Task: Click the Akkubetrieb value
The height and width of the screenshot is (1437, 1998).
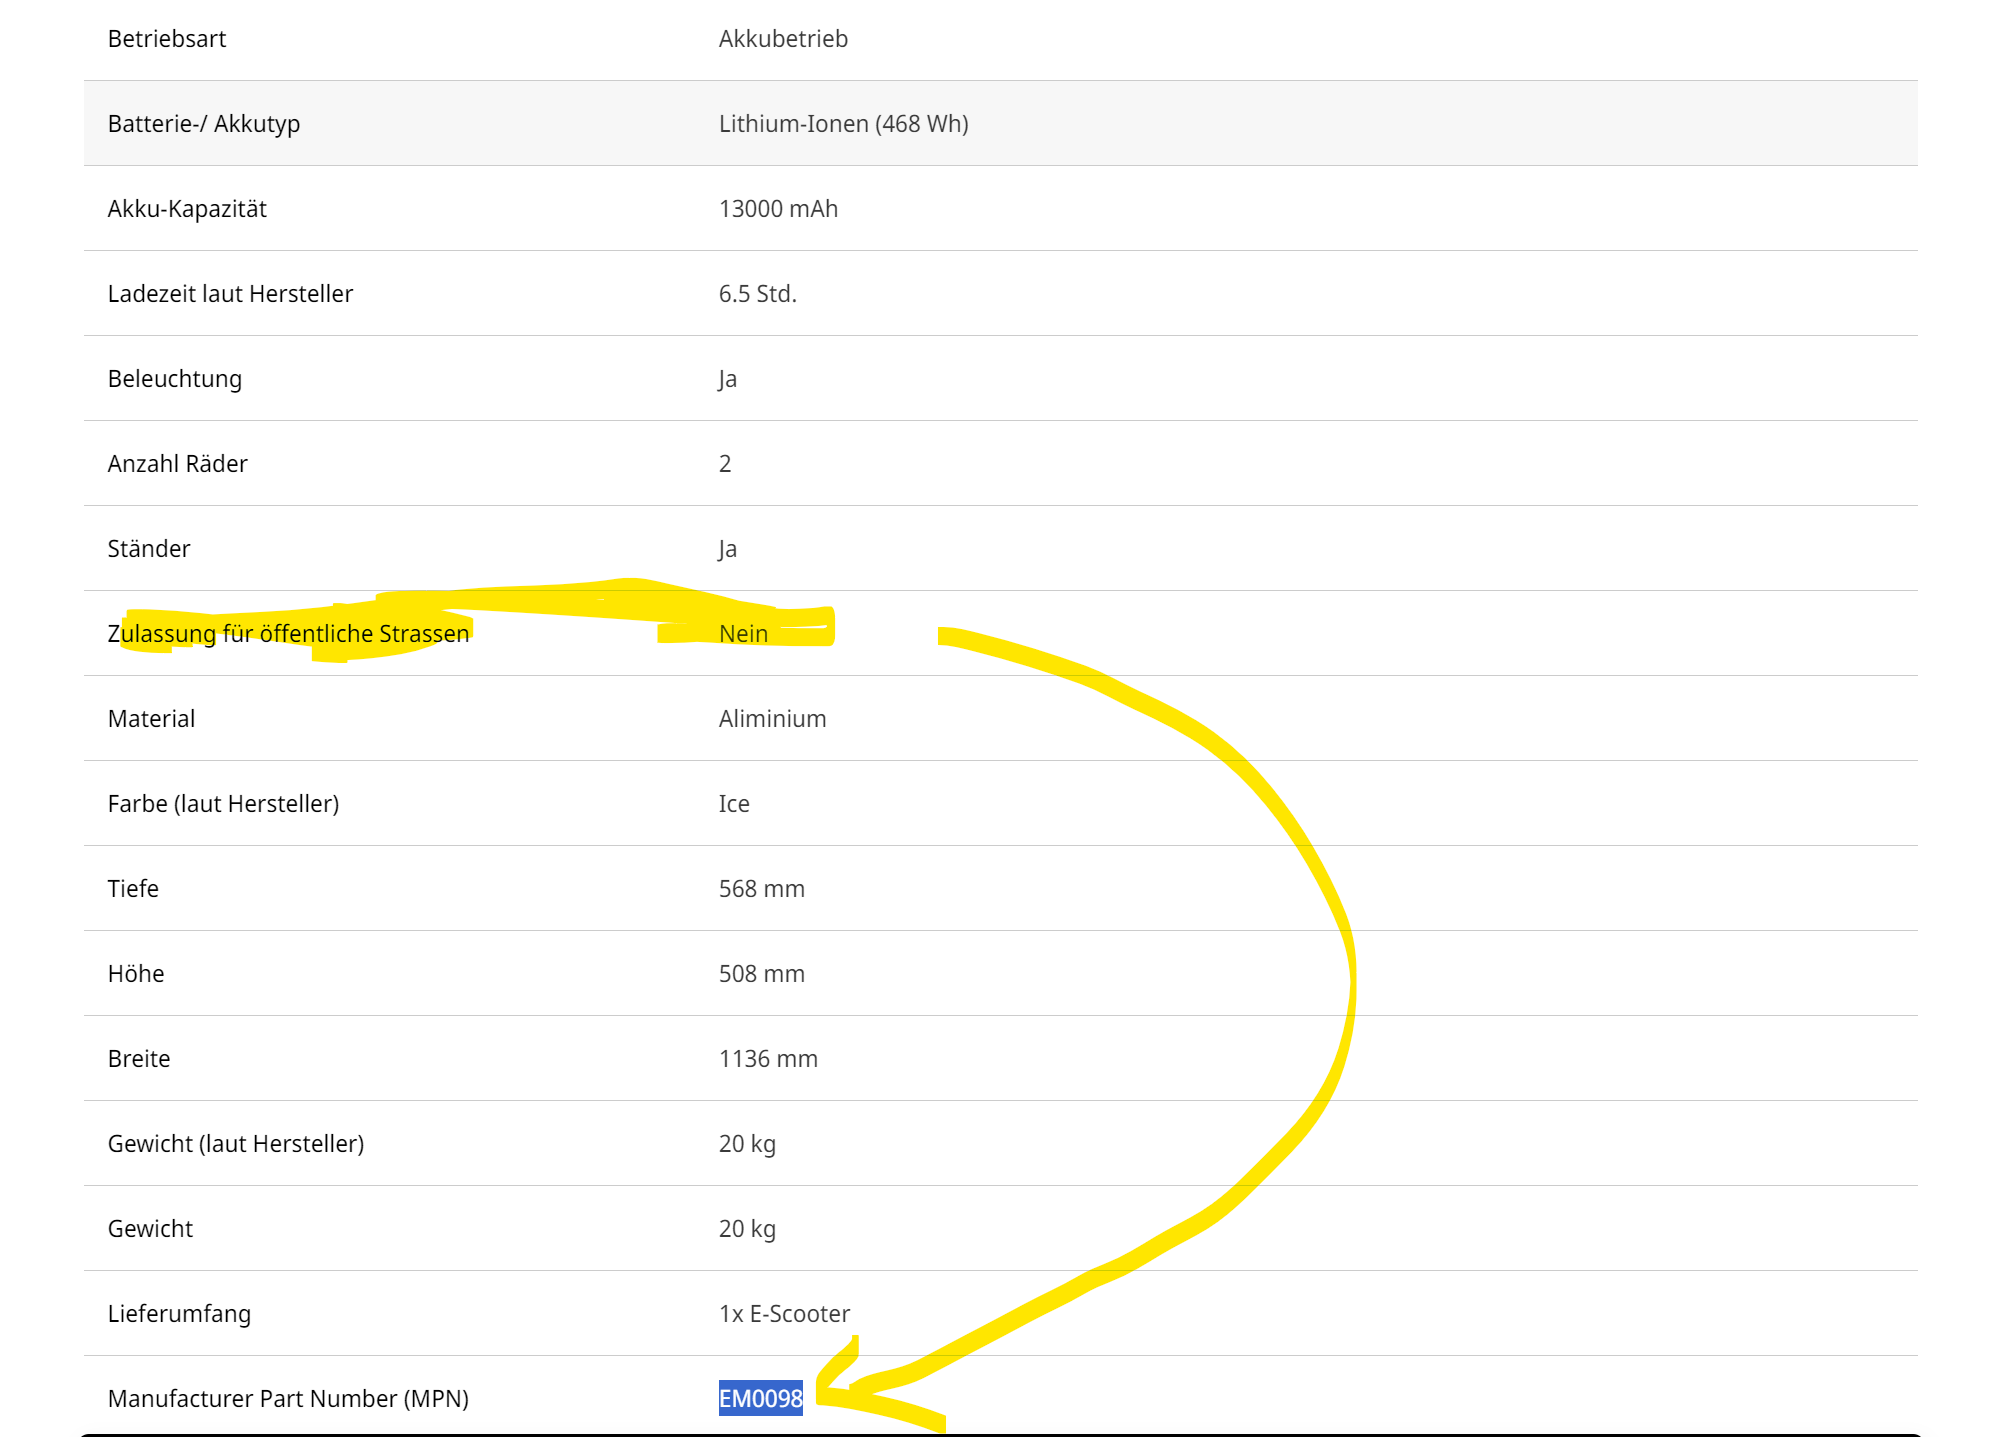Action: pyautogui.click(x=783, y=39)
